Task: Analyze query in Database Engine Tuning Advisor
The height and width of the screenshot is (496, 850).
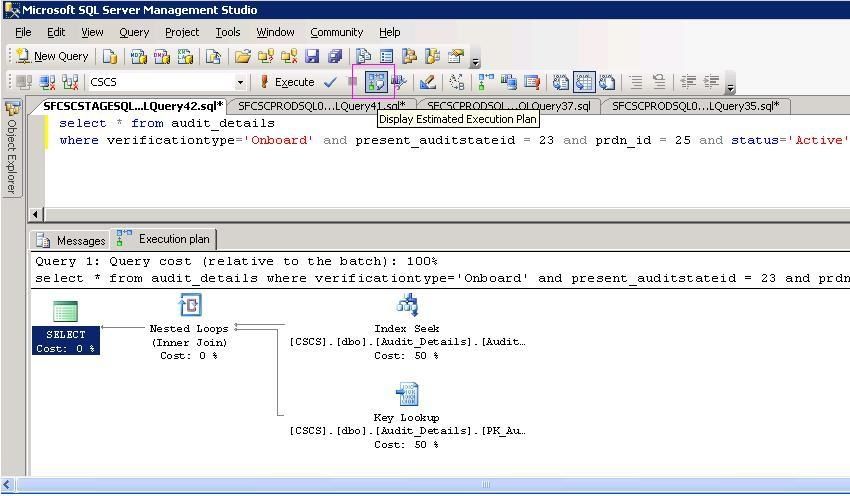Action: [x=399, y=82]
